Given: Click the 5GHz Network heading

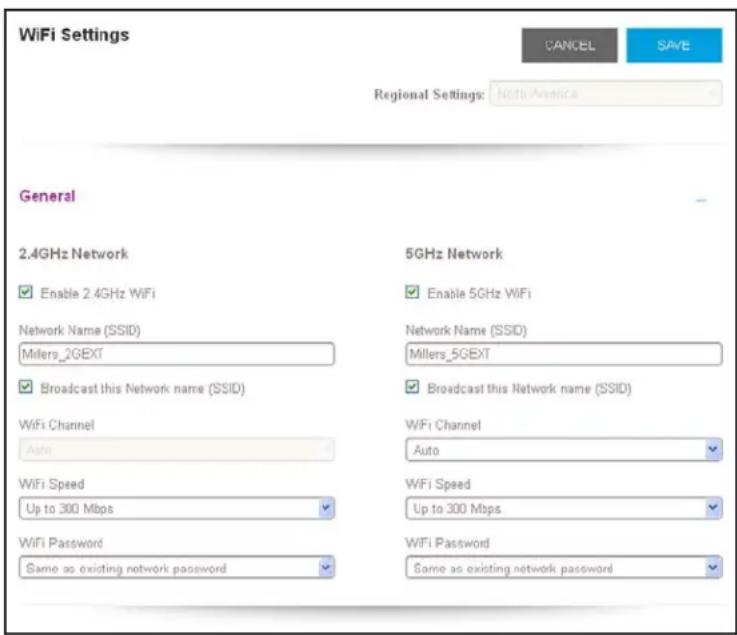Looking at the screenshot, I should pyautogui.click(x=454, y=254).
